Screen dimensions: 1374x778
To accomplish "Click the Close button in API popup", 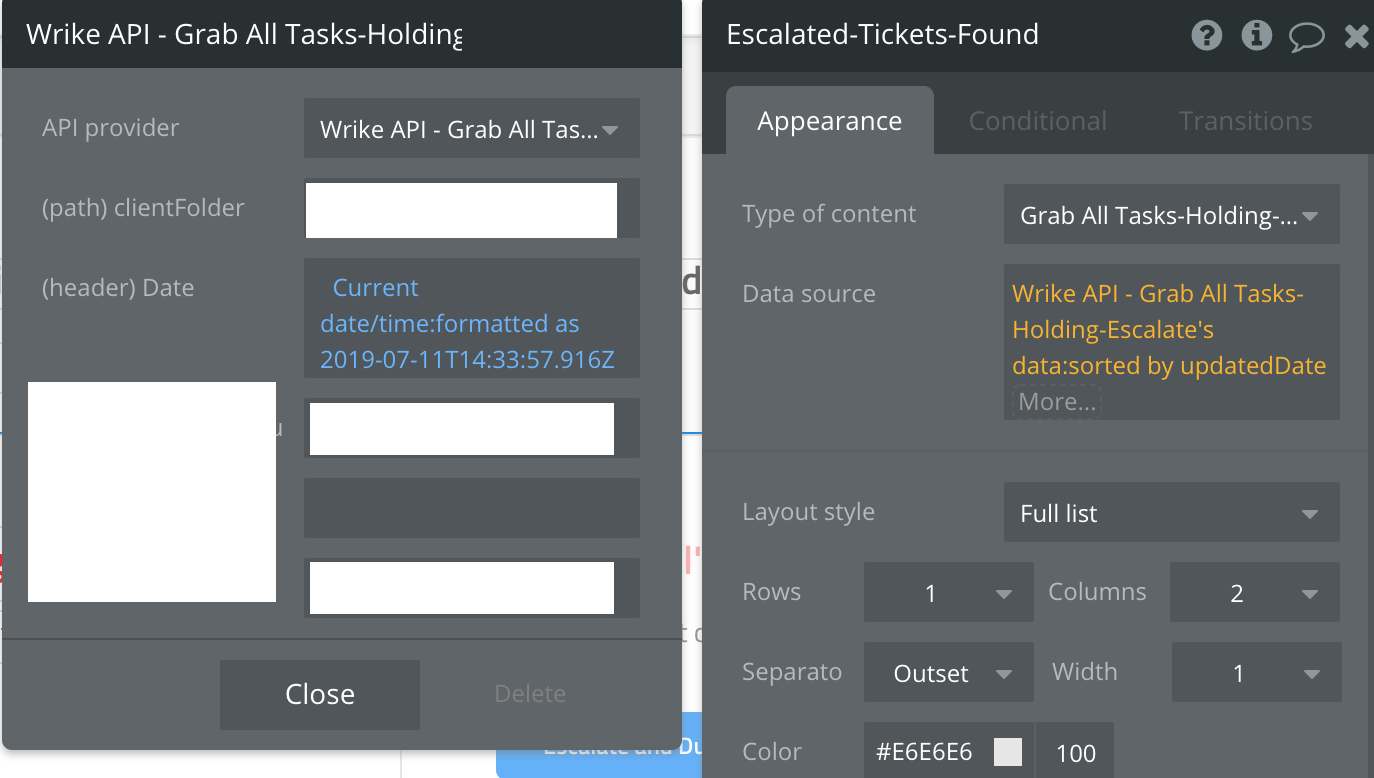I will (x=320, y=694).
